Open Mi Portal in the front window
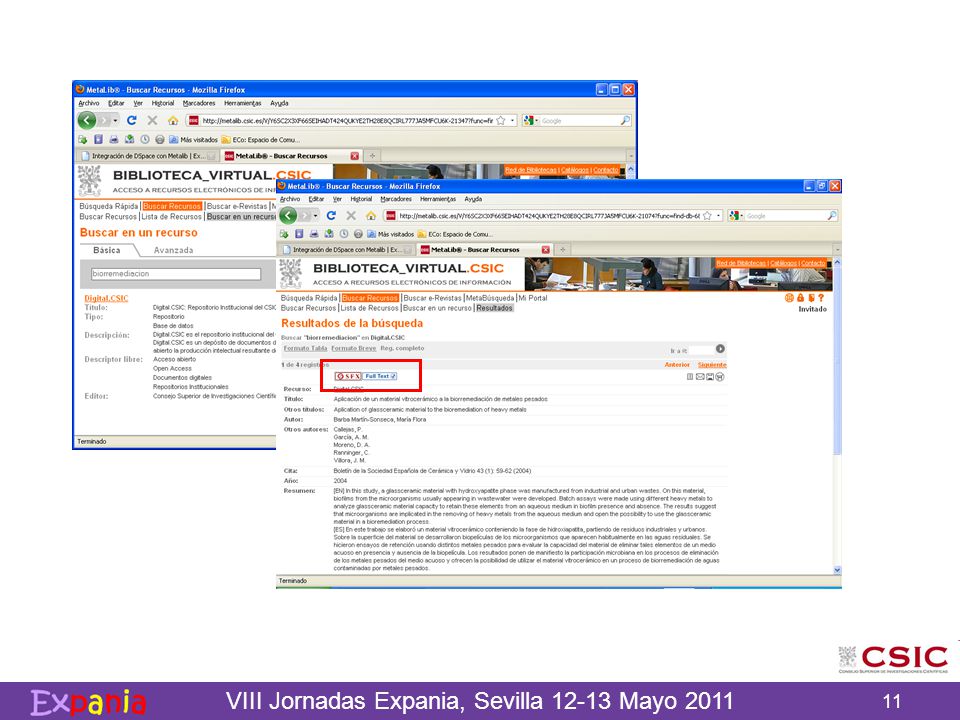Image resolution: width=960 pixels, height=720 pixels. coord(533,298)
